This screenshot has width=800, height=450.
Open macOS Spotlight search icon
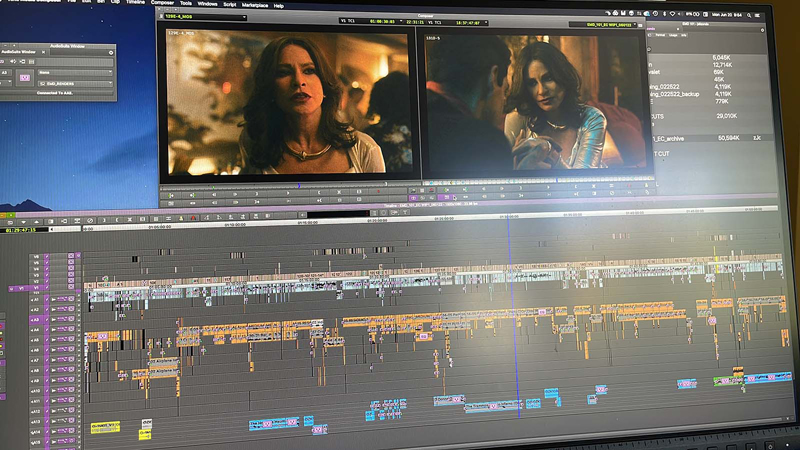coord(748,15)
